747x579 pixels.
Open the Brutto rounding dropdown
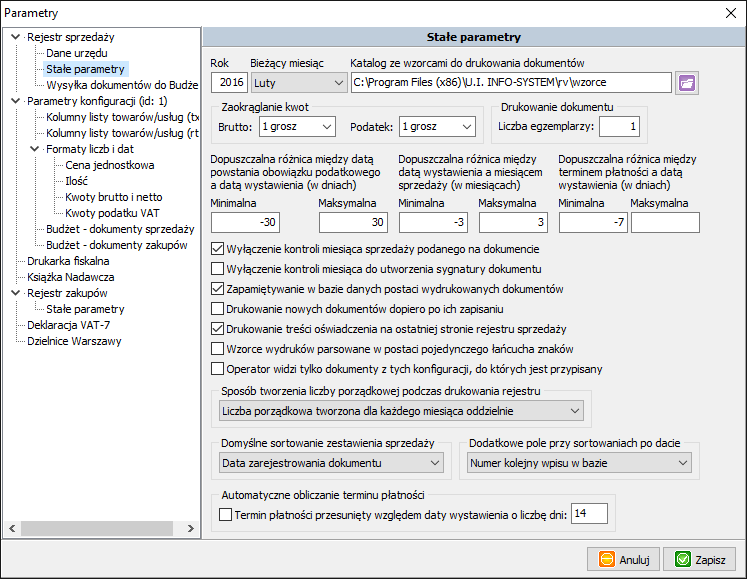[x=296, y=127]
